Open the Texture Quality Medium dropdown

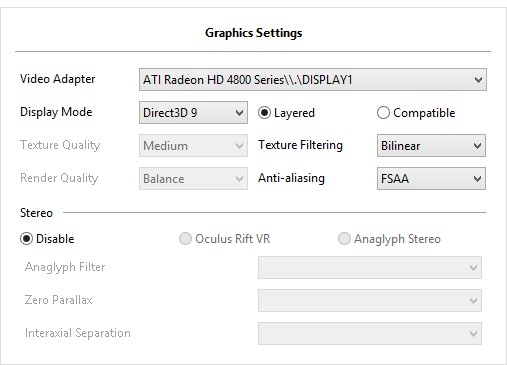193,146
